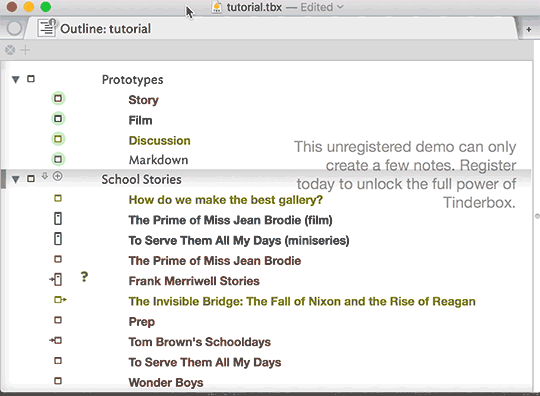The image size is (540, 396).
Task: Click the crossed-circle icon below the tab
Action: pyautogui.click(x=10, y=50)
